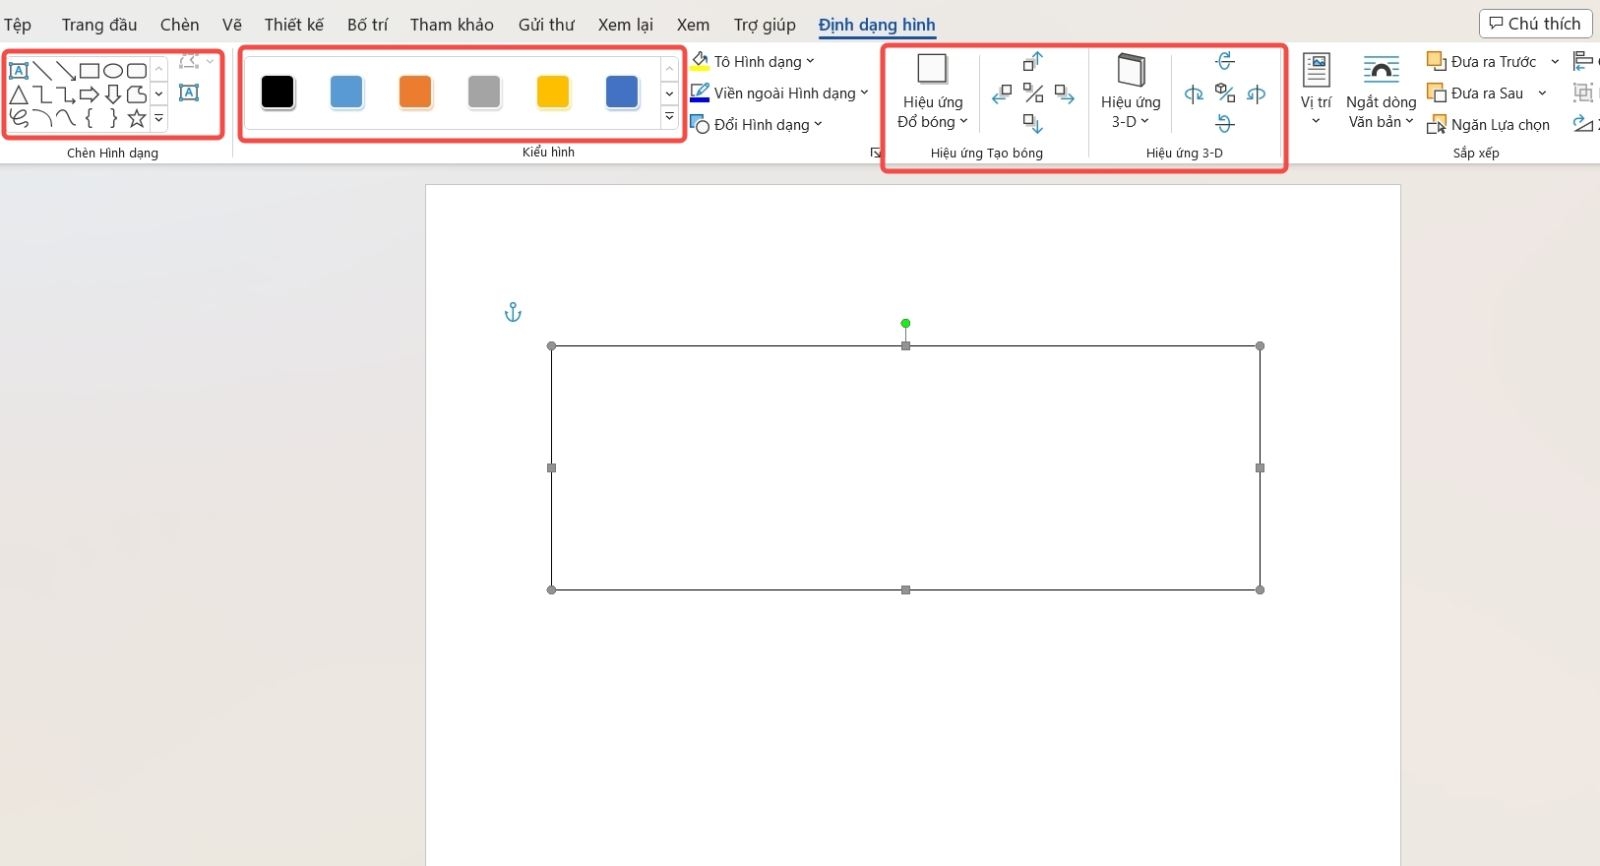Viewport: 1600px width, 866px height.
Task: Apply the yellow shape style
Action: click(x=553, y=92)
